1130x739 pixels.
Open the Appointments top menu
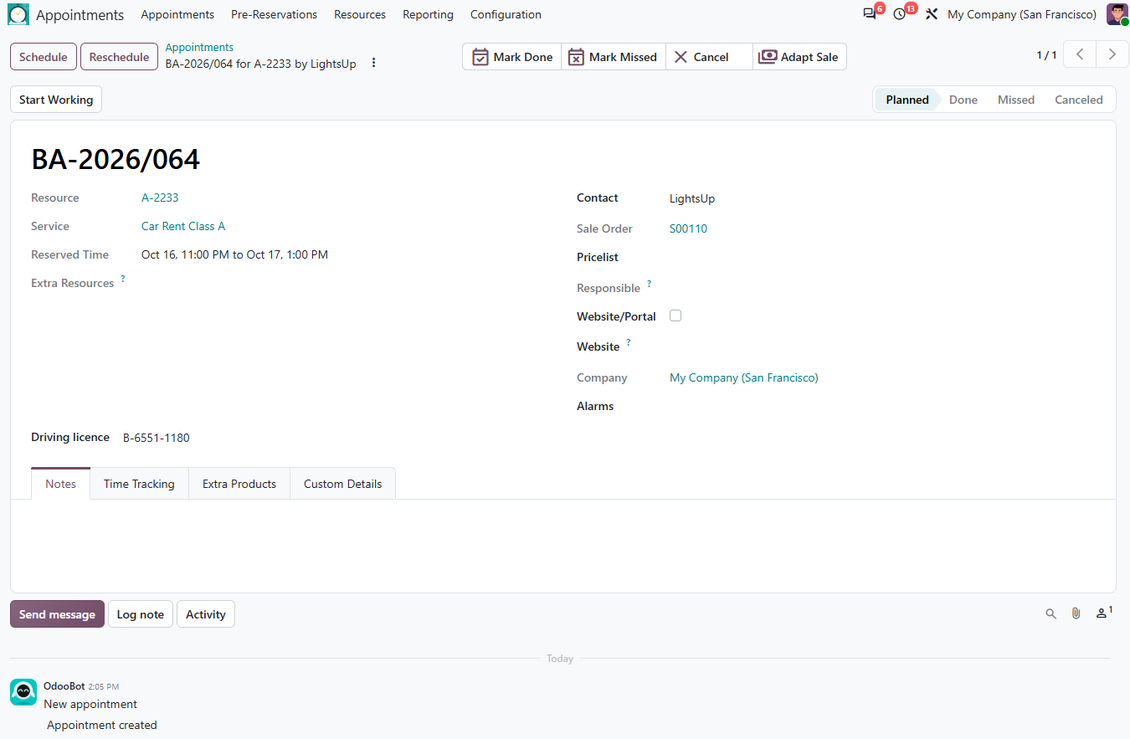[177, 14]
